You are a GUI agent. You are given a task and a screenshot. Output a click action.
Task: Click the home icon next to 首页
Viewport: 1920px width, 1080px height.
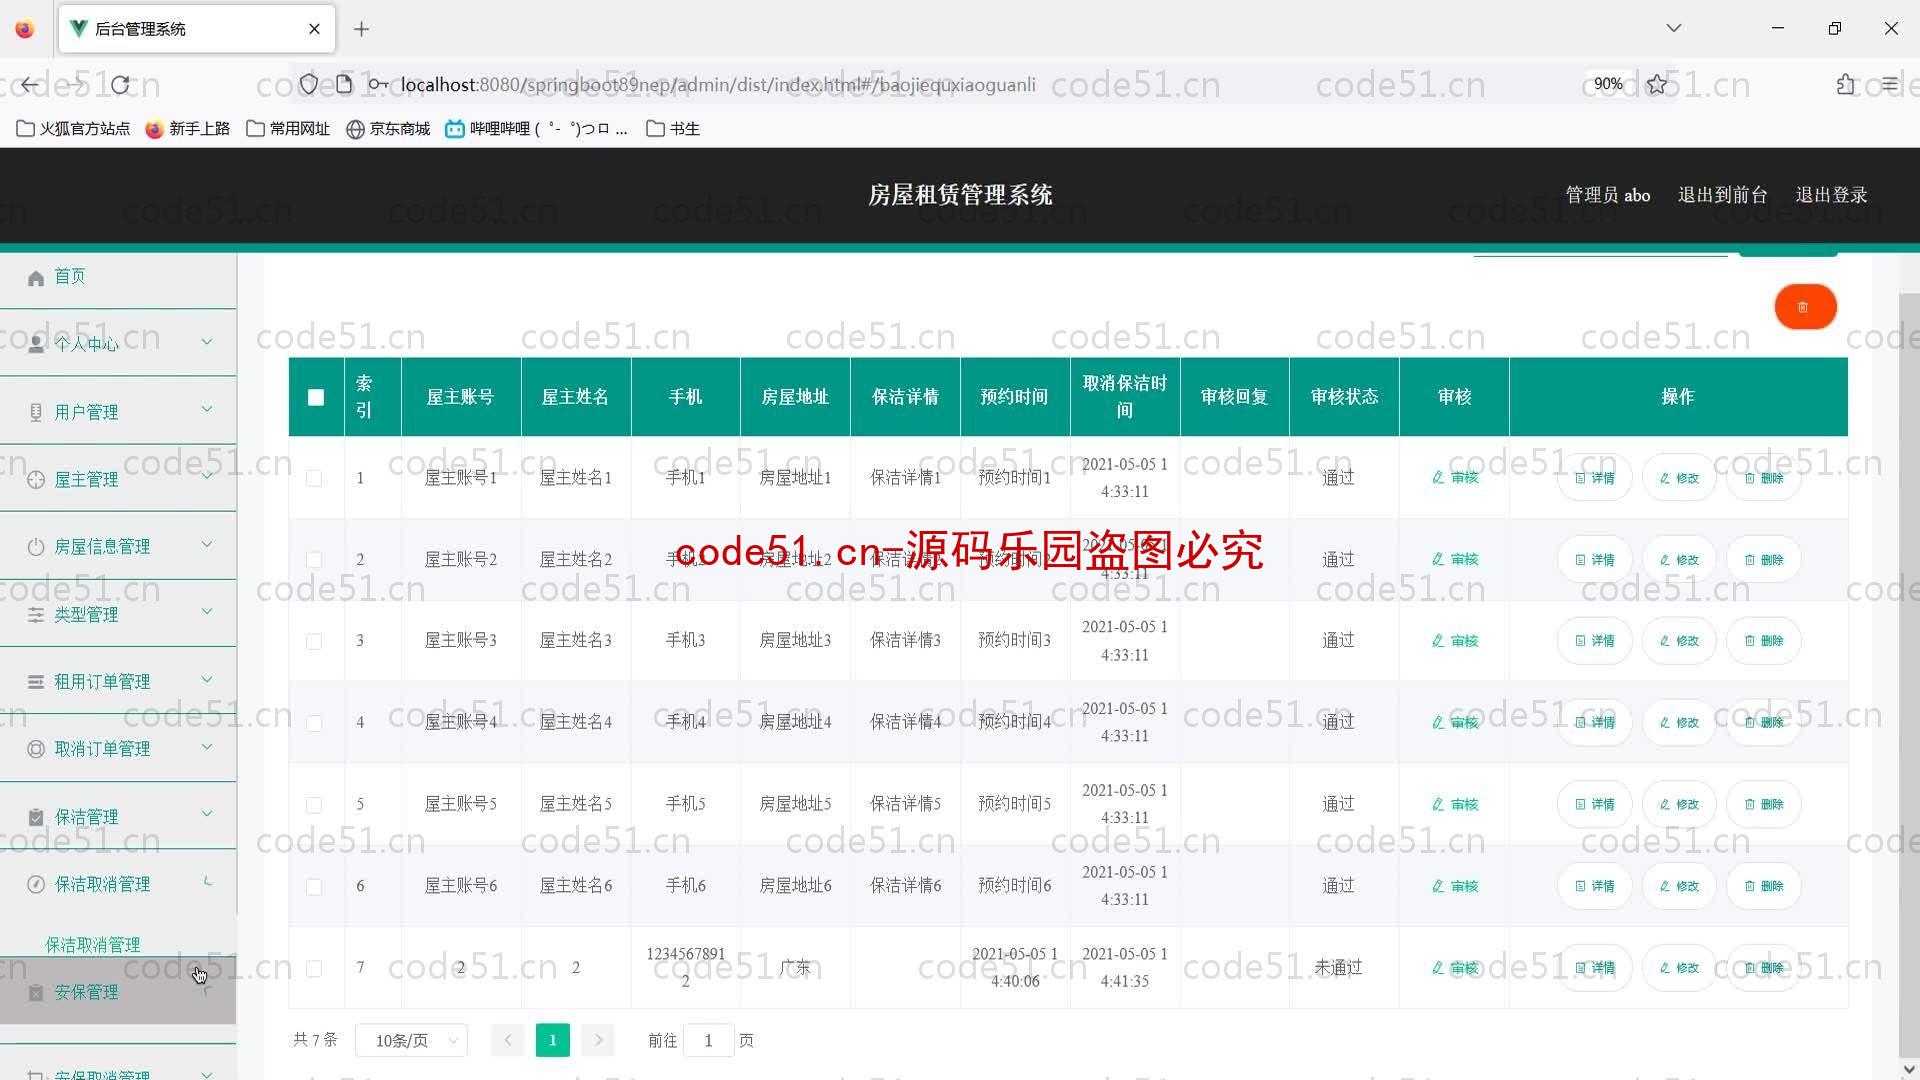tap(36, 278)
